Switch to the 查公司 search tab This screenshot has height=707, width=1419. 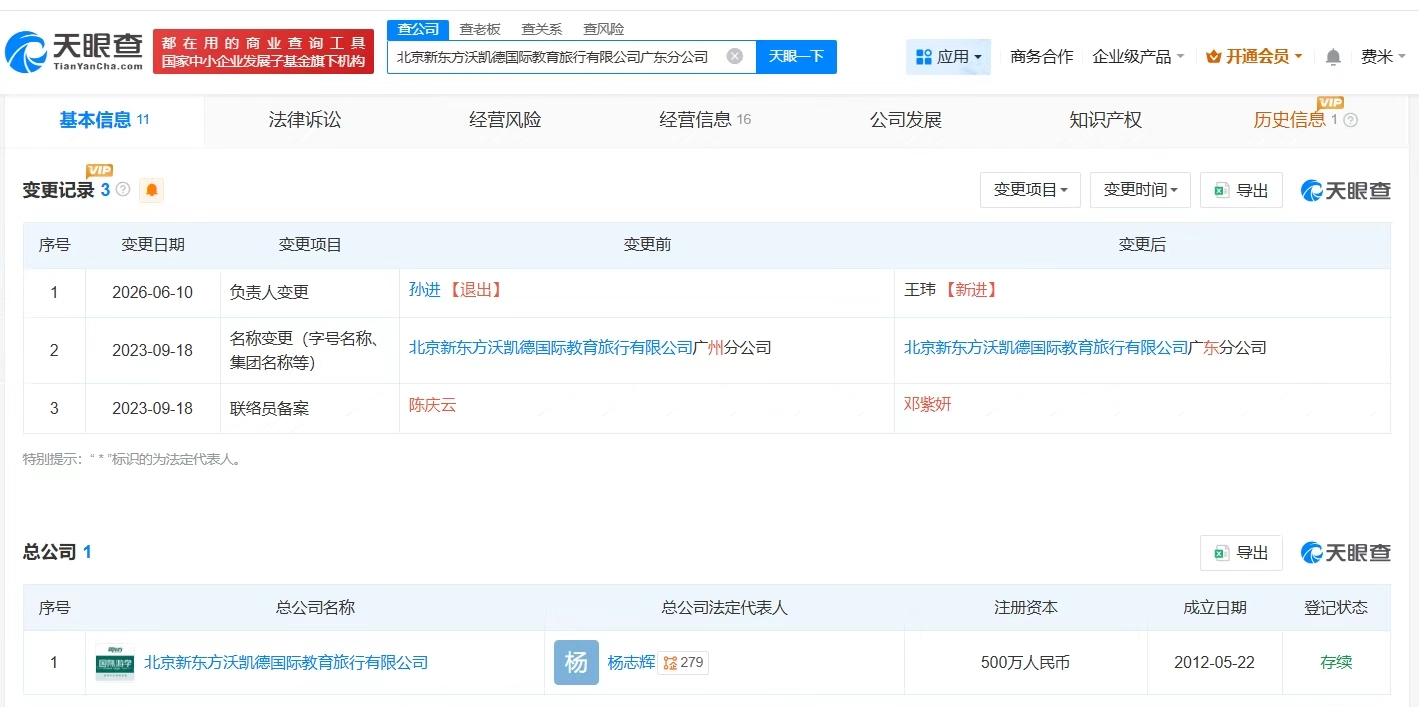(x=418, y=29)
